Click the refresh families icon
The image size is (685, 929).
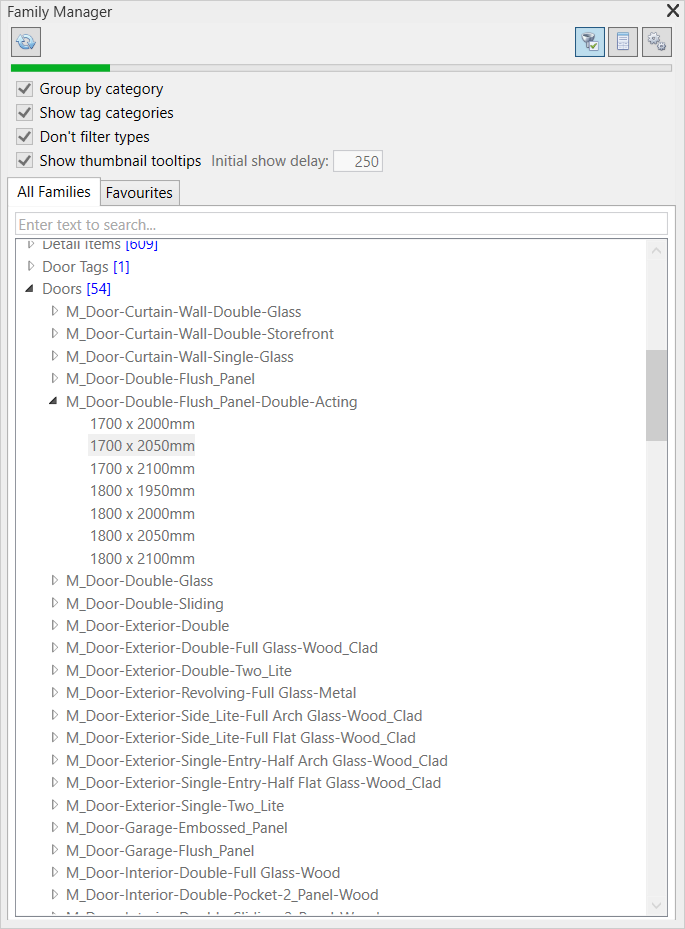(25, 42)
